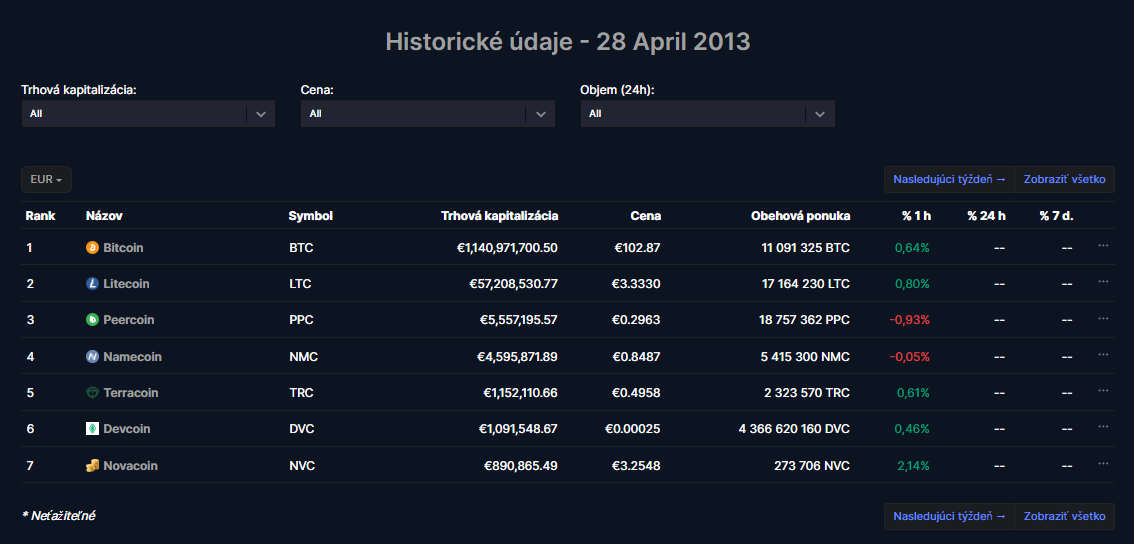Expand the Cena filter dropdown

[x=540, y=114]
